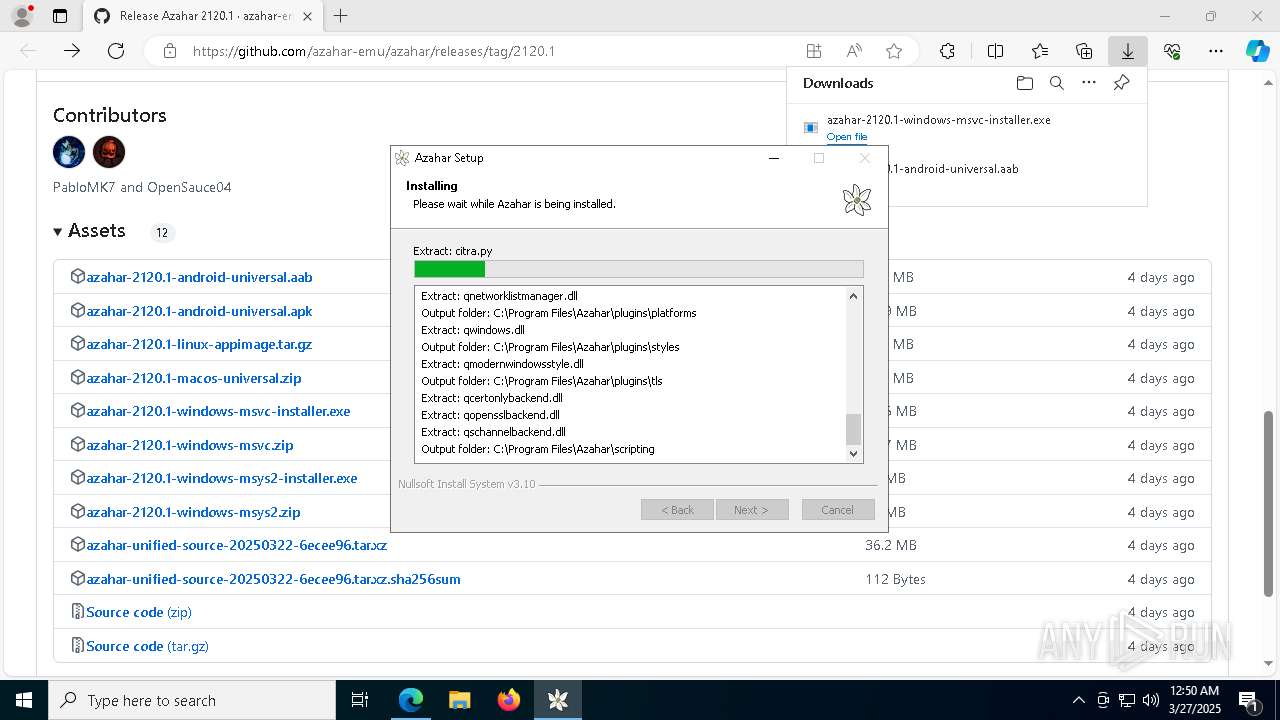Download azahar-unified-source tar.xz archive
Screen dimensions: 1280x720
click(237, 545)
